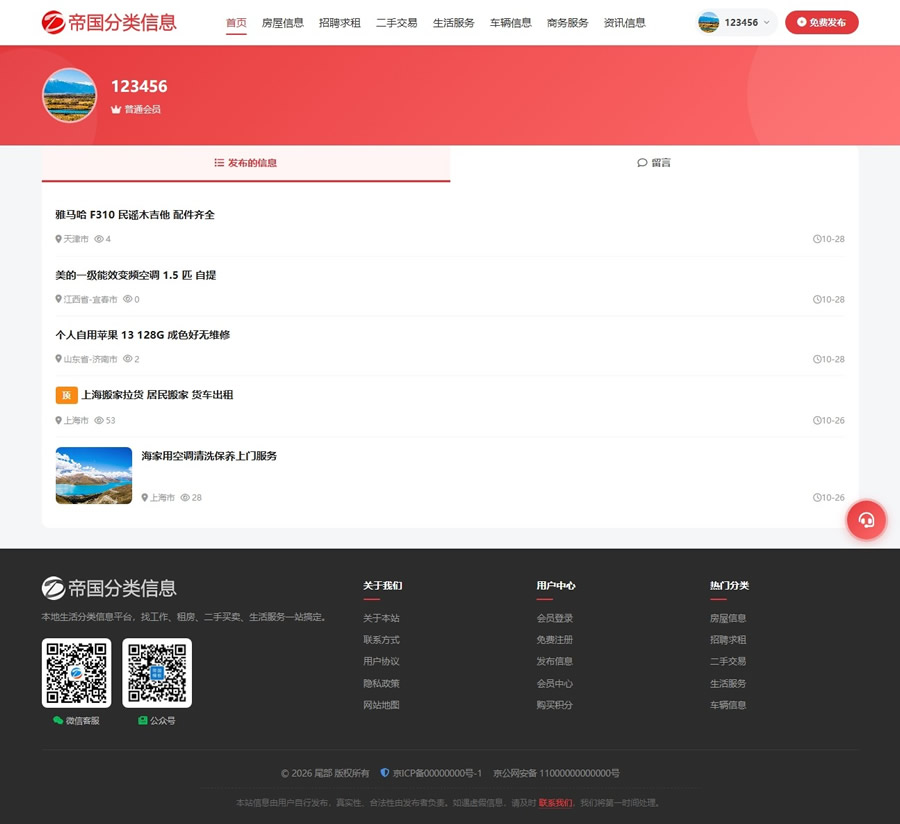This screenshot has height=824, width=900.
Task: Click the speech bubble icon in 留言 tab
Action: (642, 163)
